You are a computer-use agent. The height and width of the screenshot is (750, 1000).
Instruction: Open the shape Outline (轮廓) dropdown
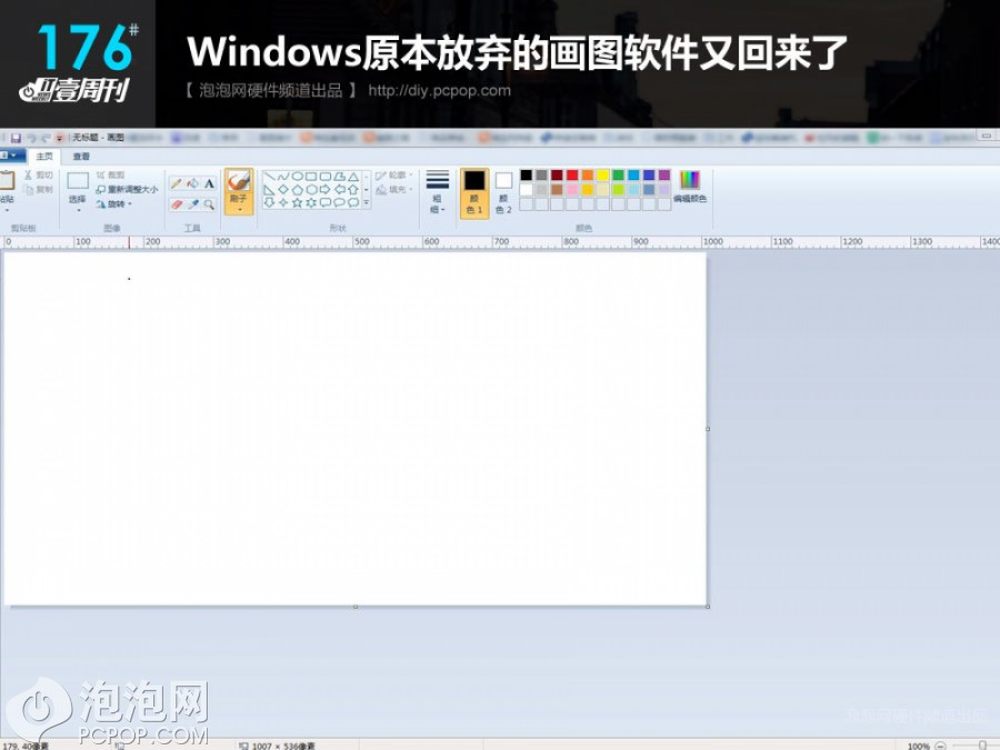[393, 175]
